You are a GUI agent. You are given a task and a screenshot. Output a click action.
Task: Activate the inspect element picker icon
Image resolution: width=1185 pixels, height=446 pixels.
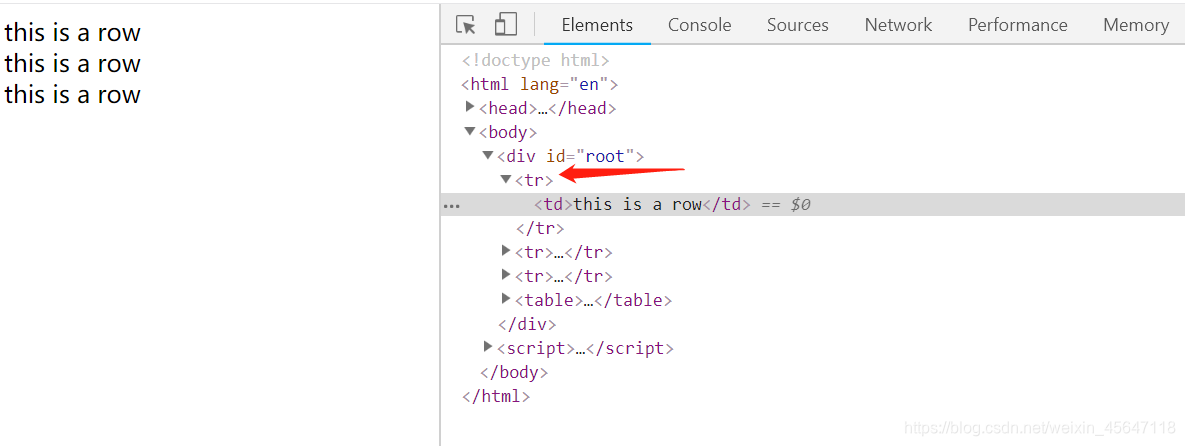tap(466, 25)
